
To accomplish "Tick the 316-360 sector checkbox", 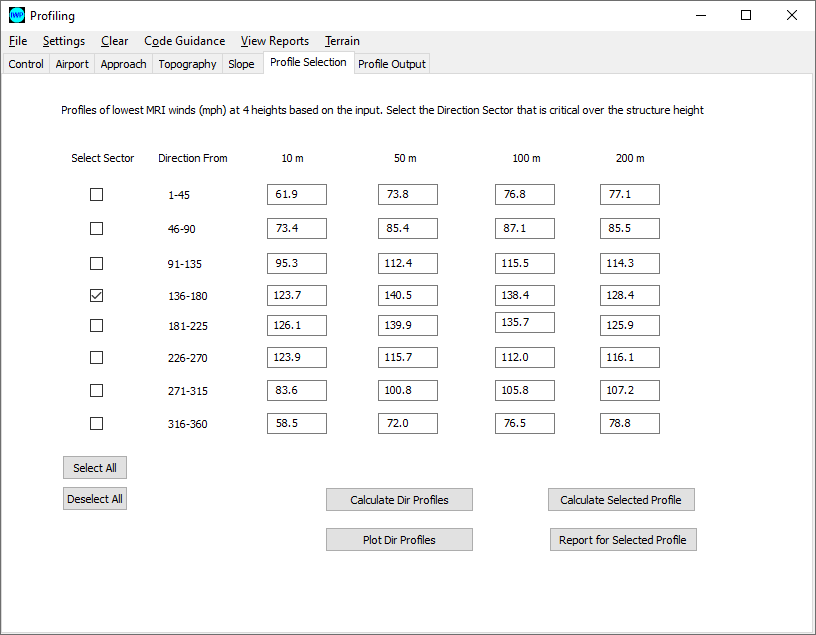I will 97,423.
